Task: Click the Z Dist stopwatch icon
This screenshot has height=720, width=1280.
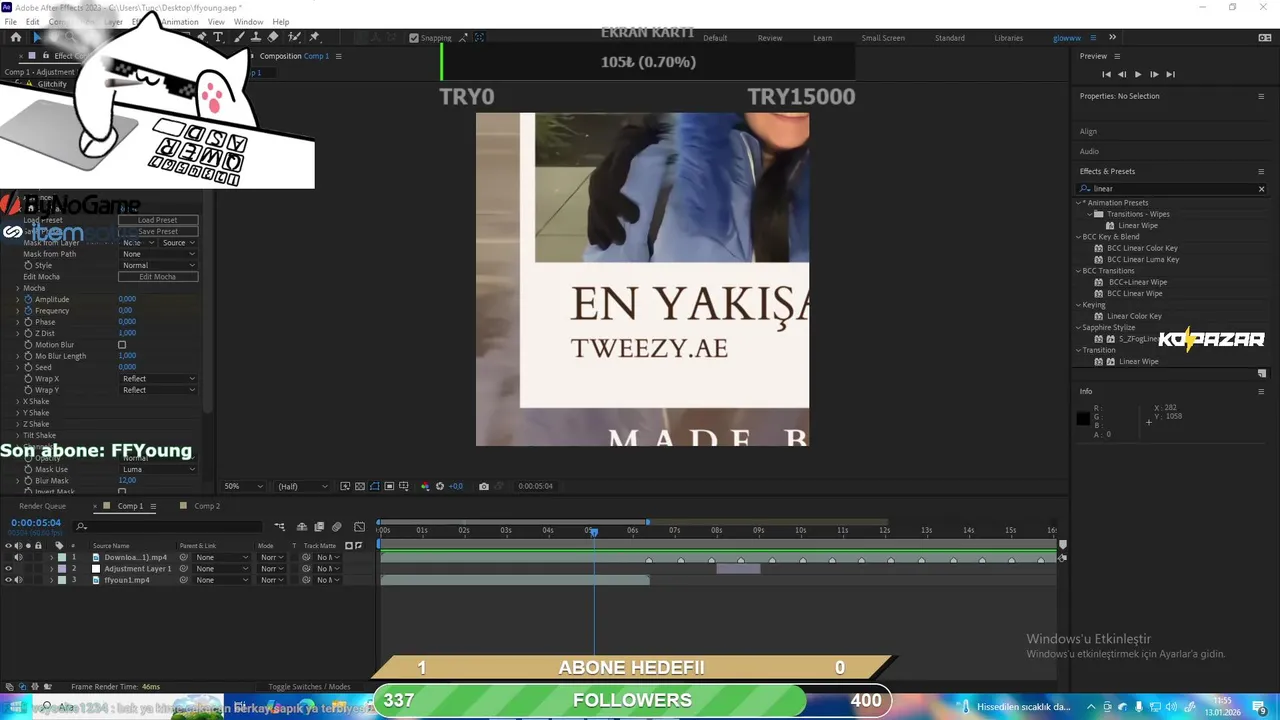Action: tap(28, 333)
